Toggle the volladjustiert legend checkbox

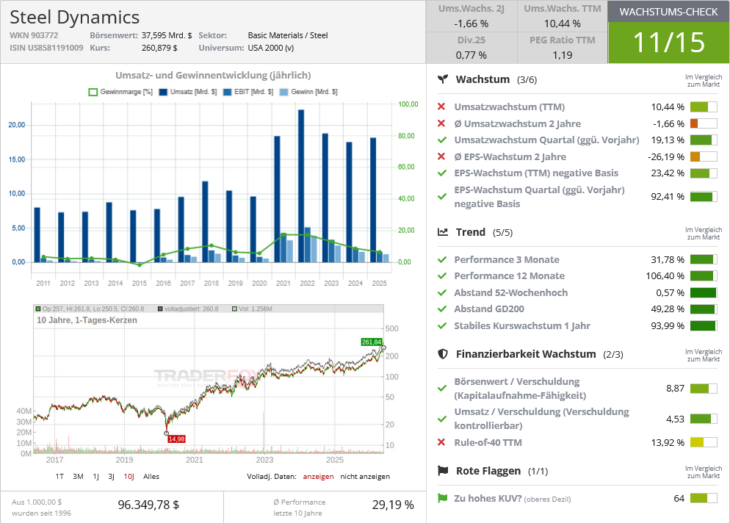tap(160, 309)
